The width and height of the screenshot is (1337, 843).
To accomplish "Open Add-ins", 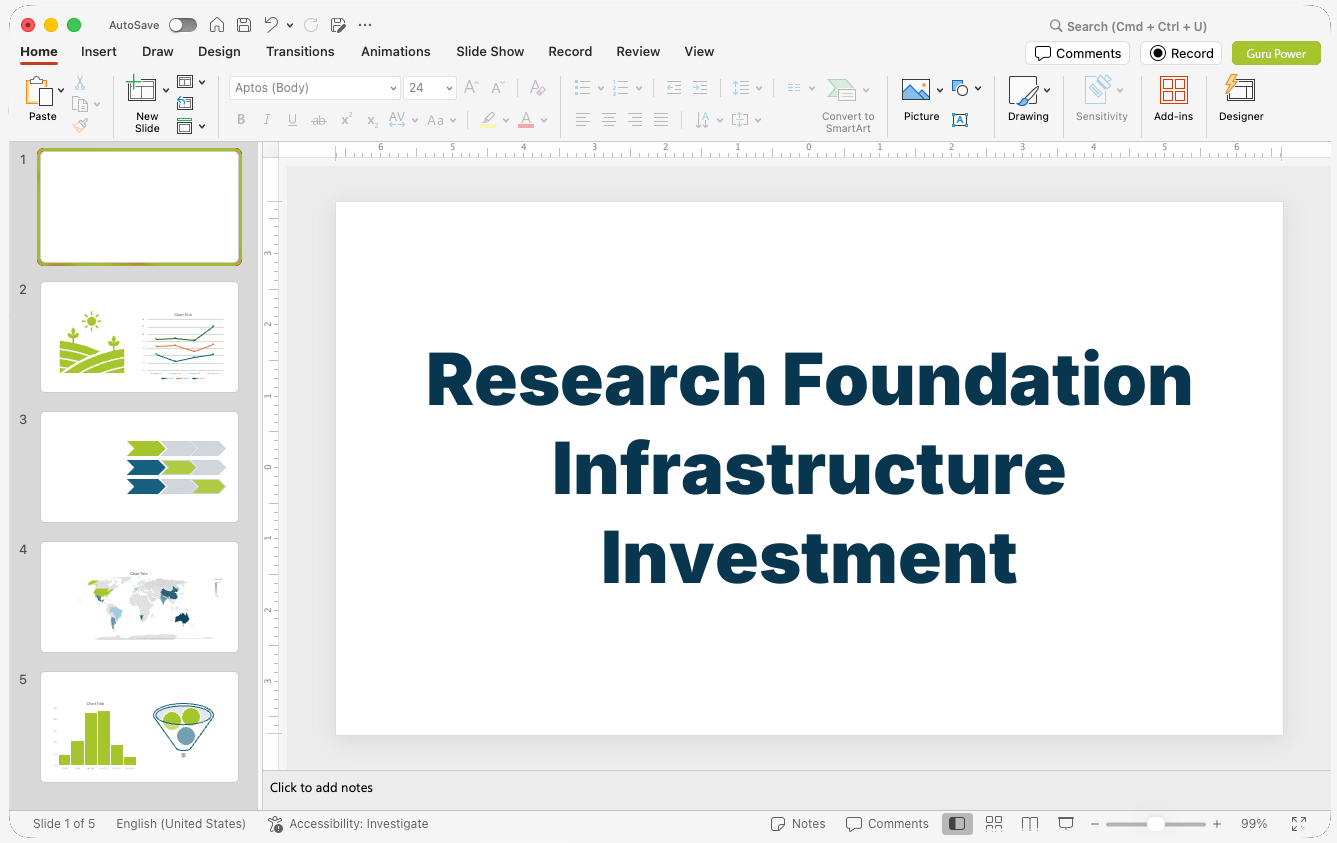I will coord(1173,100).
